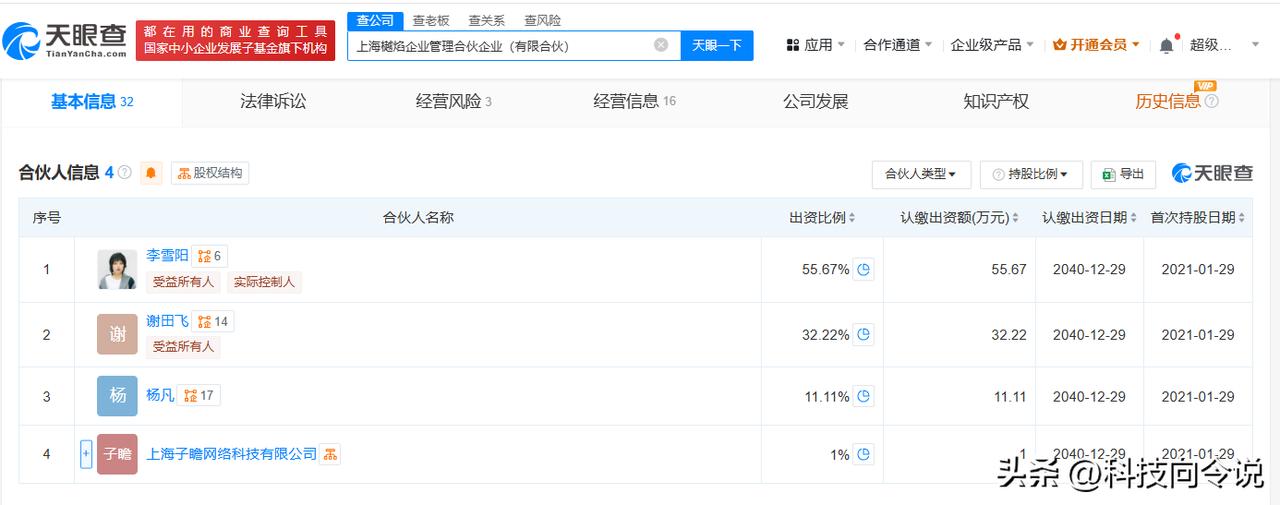Screen dimensions: 1280x505
Task: Open partner 谢田飞's profile link
Action: pyautogui.click(x=167, y=321)
